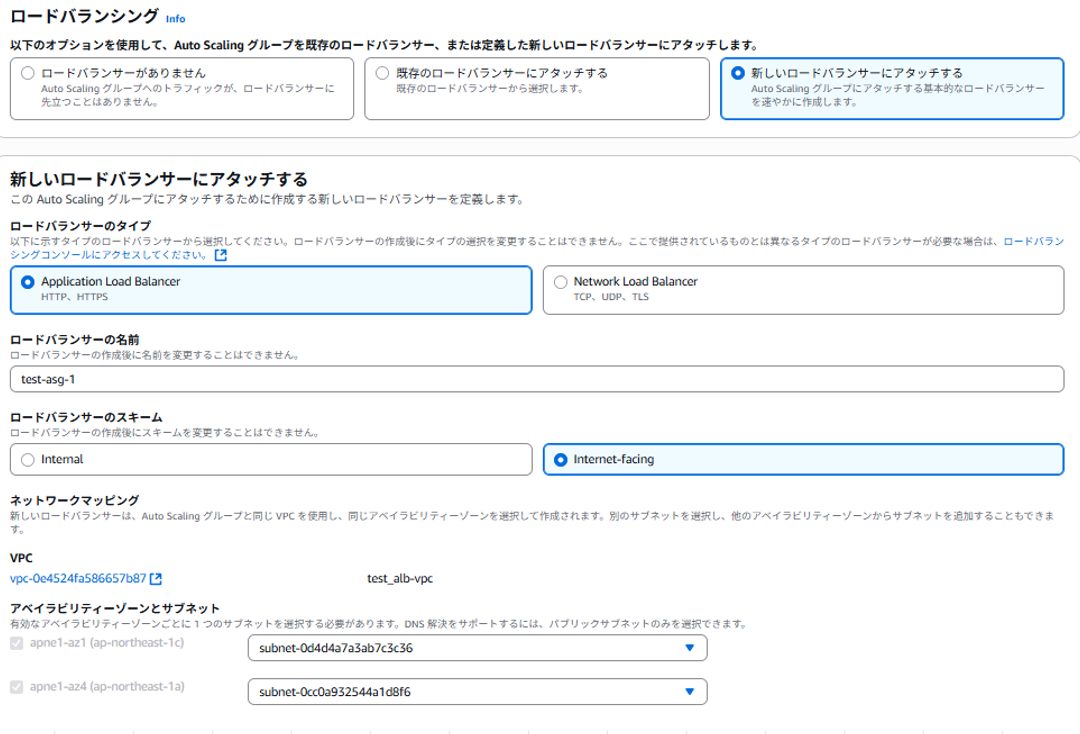Image resolution: width=1080 pixels, height=734 pixels.
Task: Click dropdown arrow on subnet-0cc0a932544a1d8f6
Action: 689,691
